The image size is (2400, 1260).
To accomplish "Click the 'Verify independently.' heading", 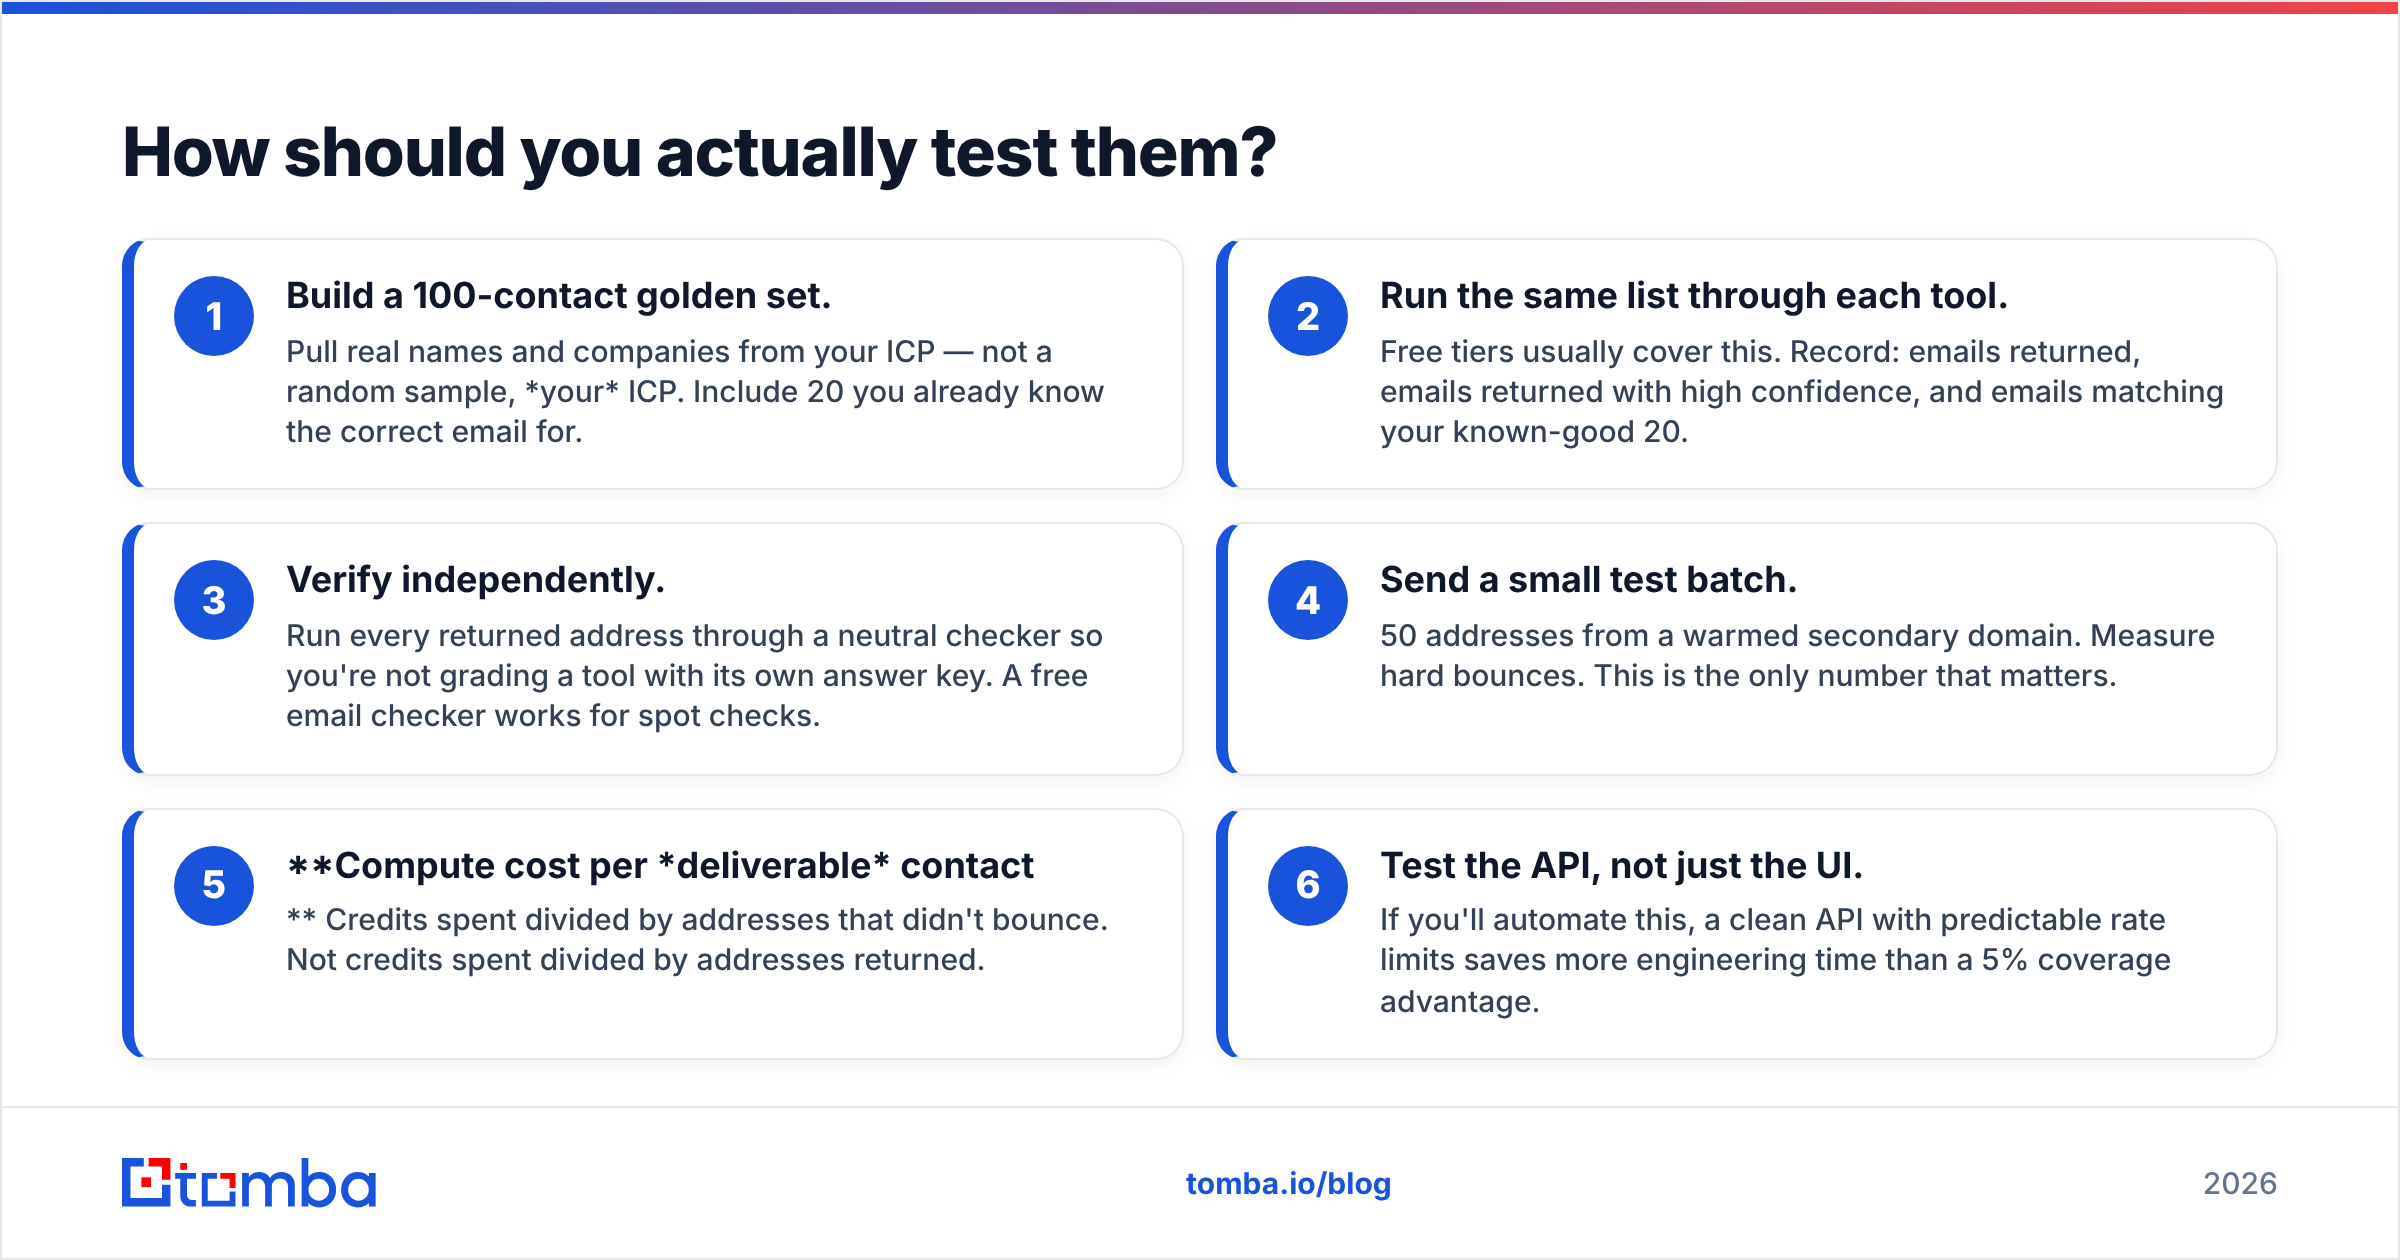I will point(475,580).
